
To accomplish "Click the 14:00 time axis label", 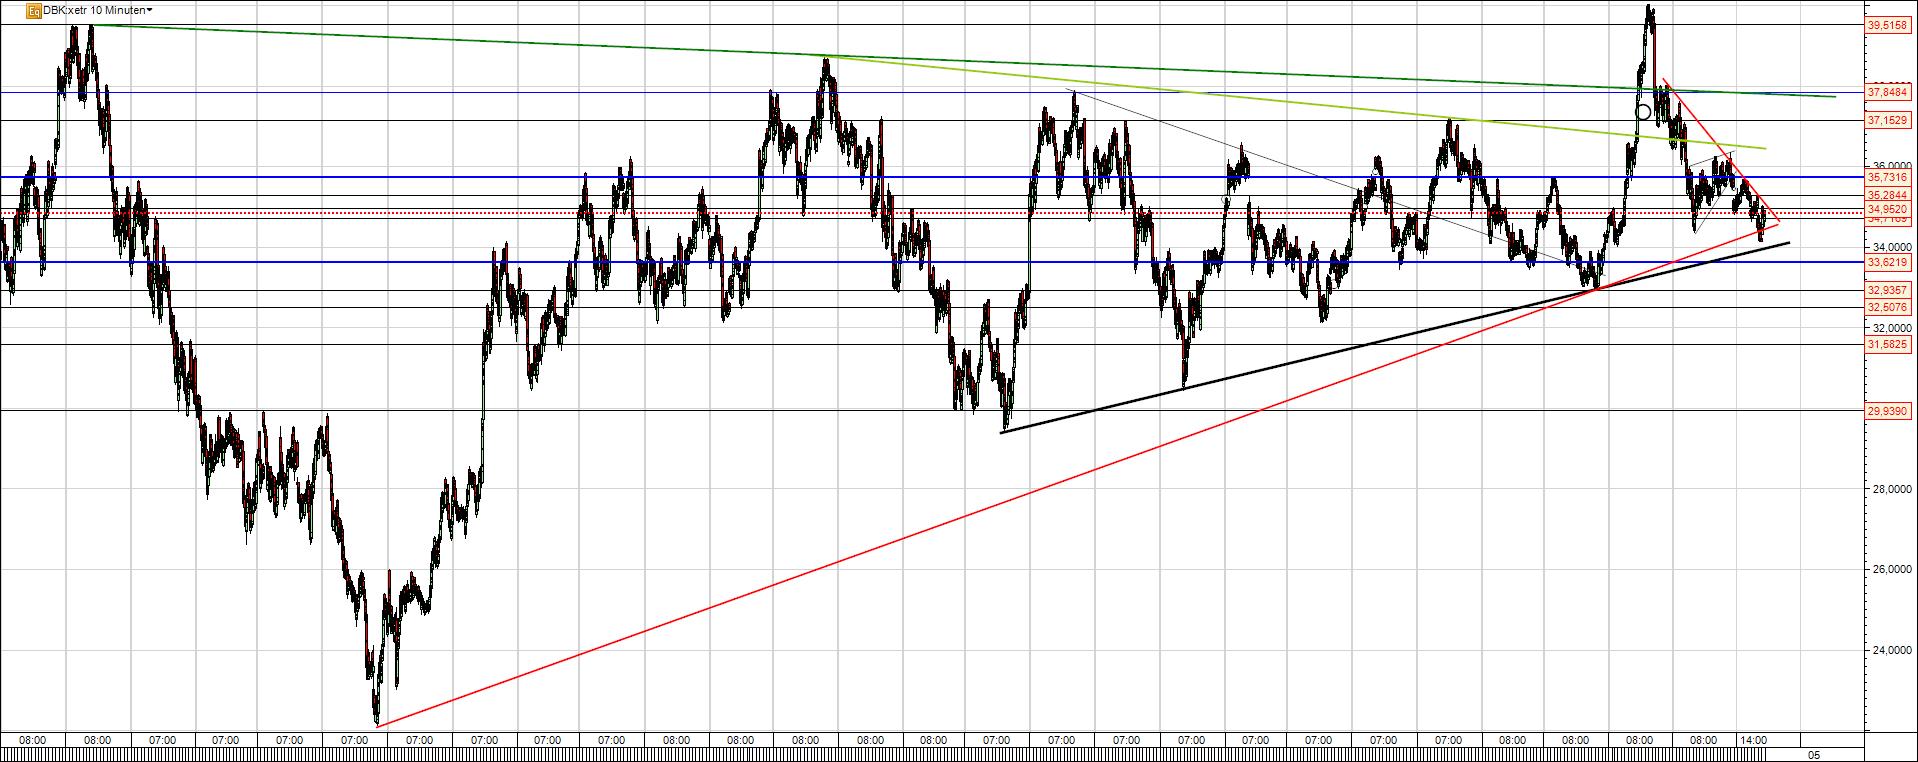I will pyautogui.click(x=1753, y=740).
